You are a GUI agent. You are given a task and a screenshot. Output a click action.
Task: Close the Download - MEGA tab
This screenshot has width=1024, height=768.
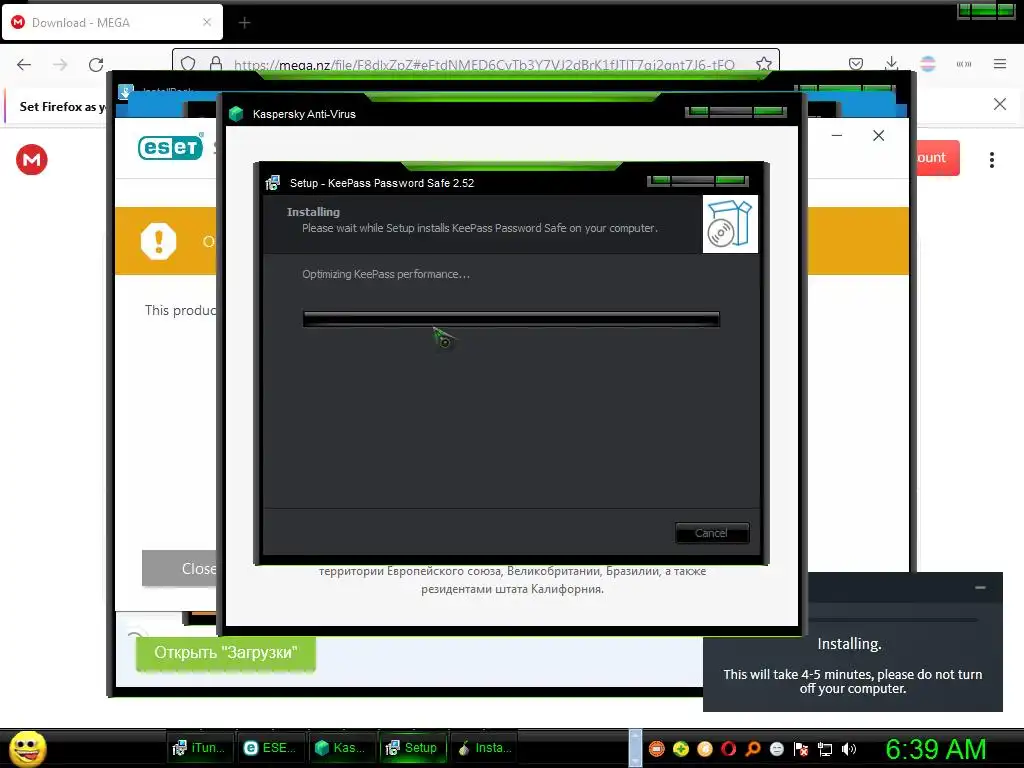(x=207, y=22)
